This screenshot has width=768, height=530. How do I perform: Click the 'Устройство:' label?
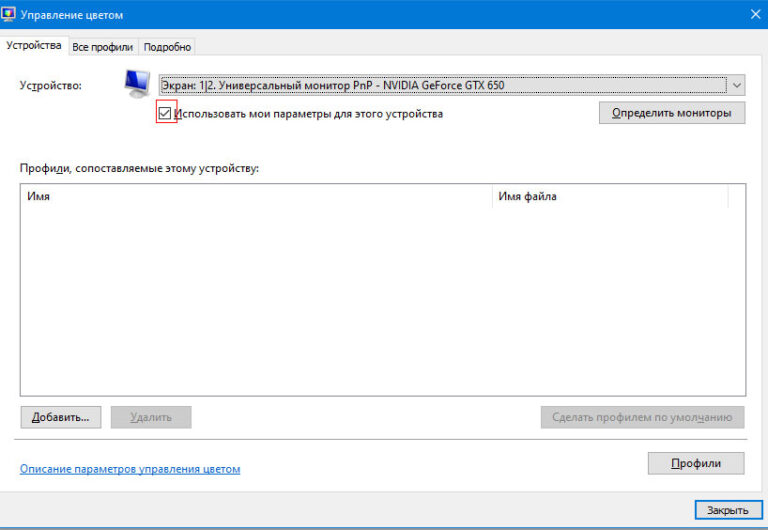click(x=50, y=85)
